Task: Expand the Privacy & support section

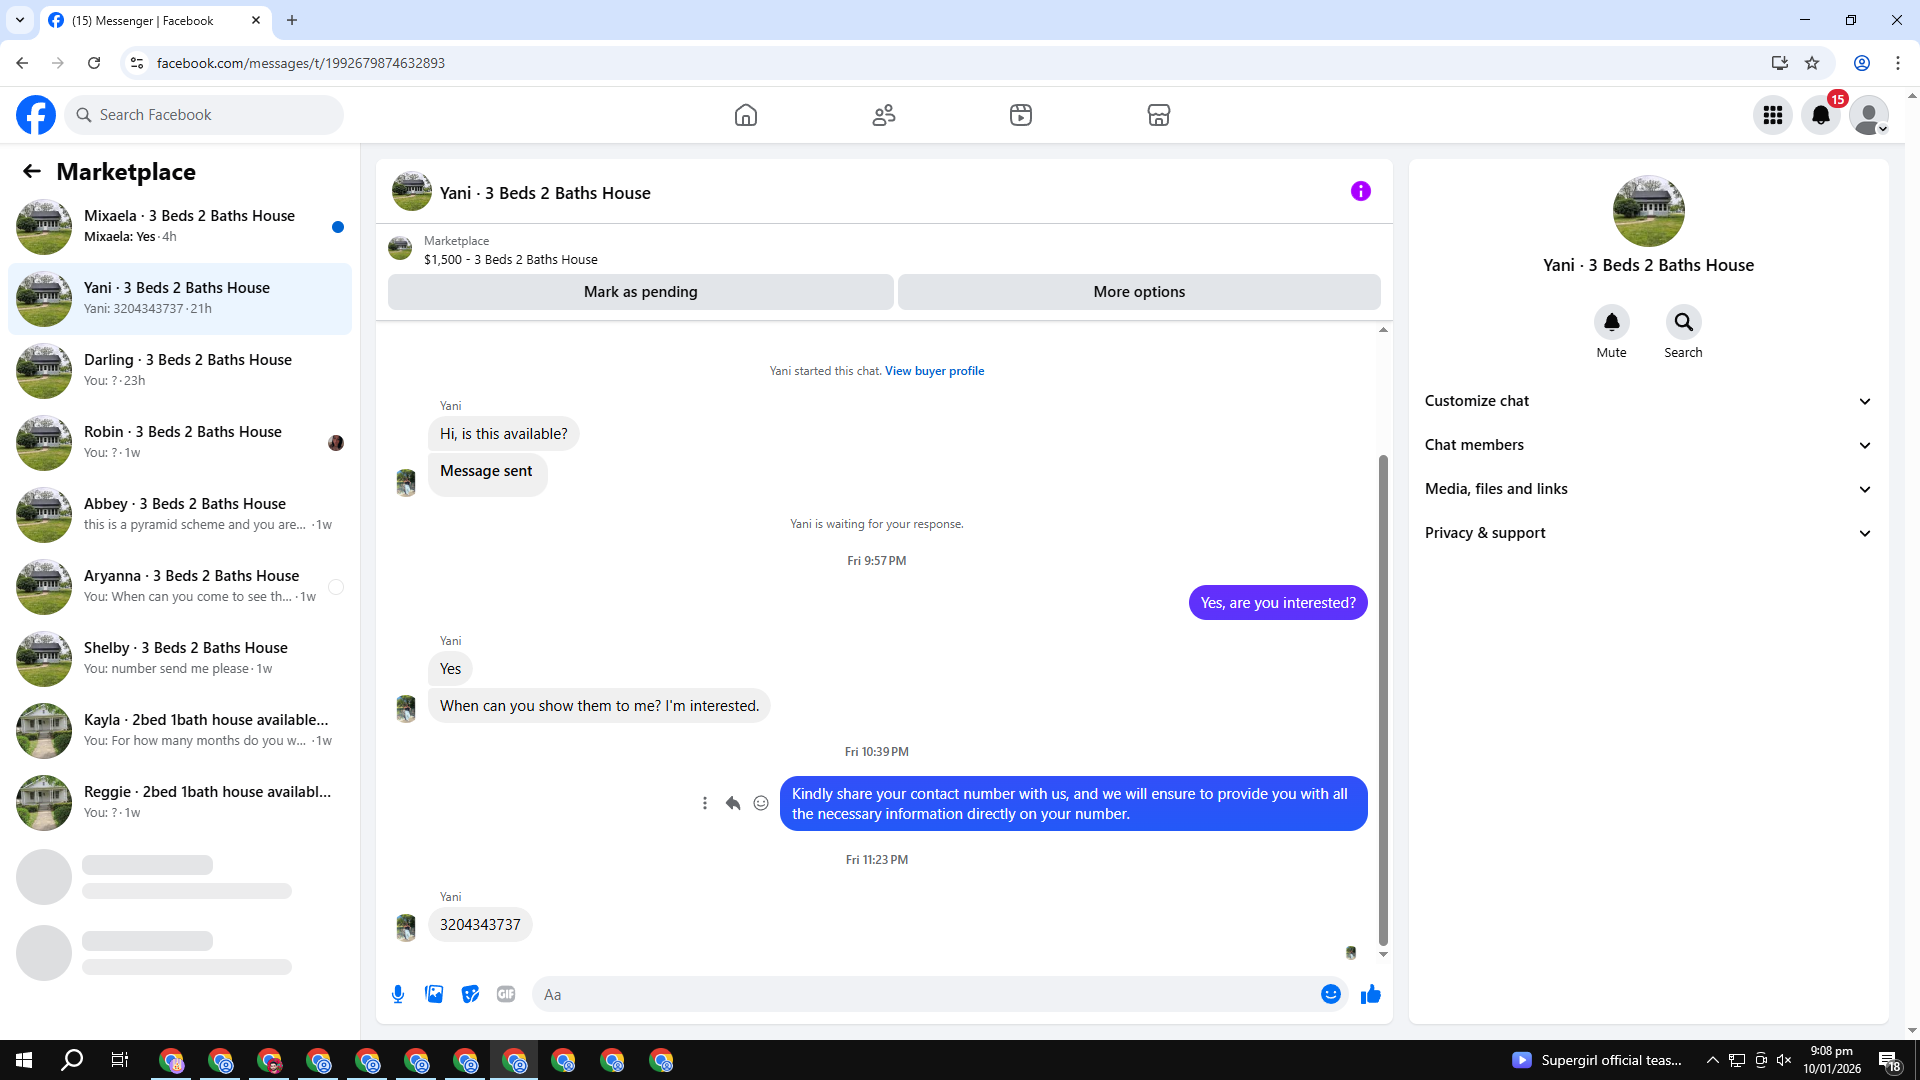Action: pos(1647,533)
